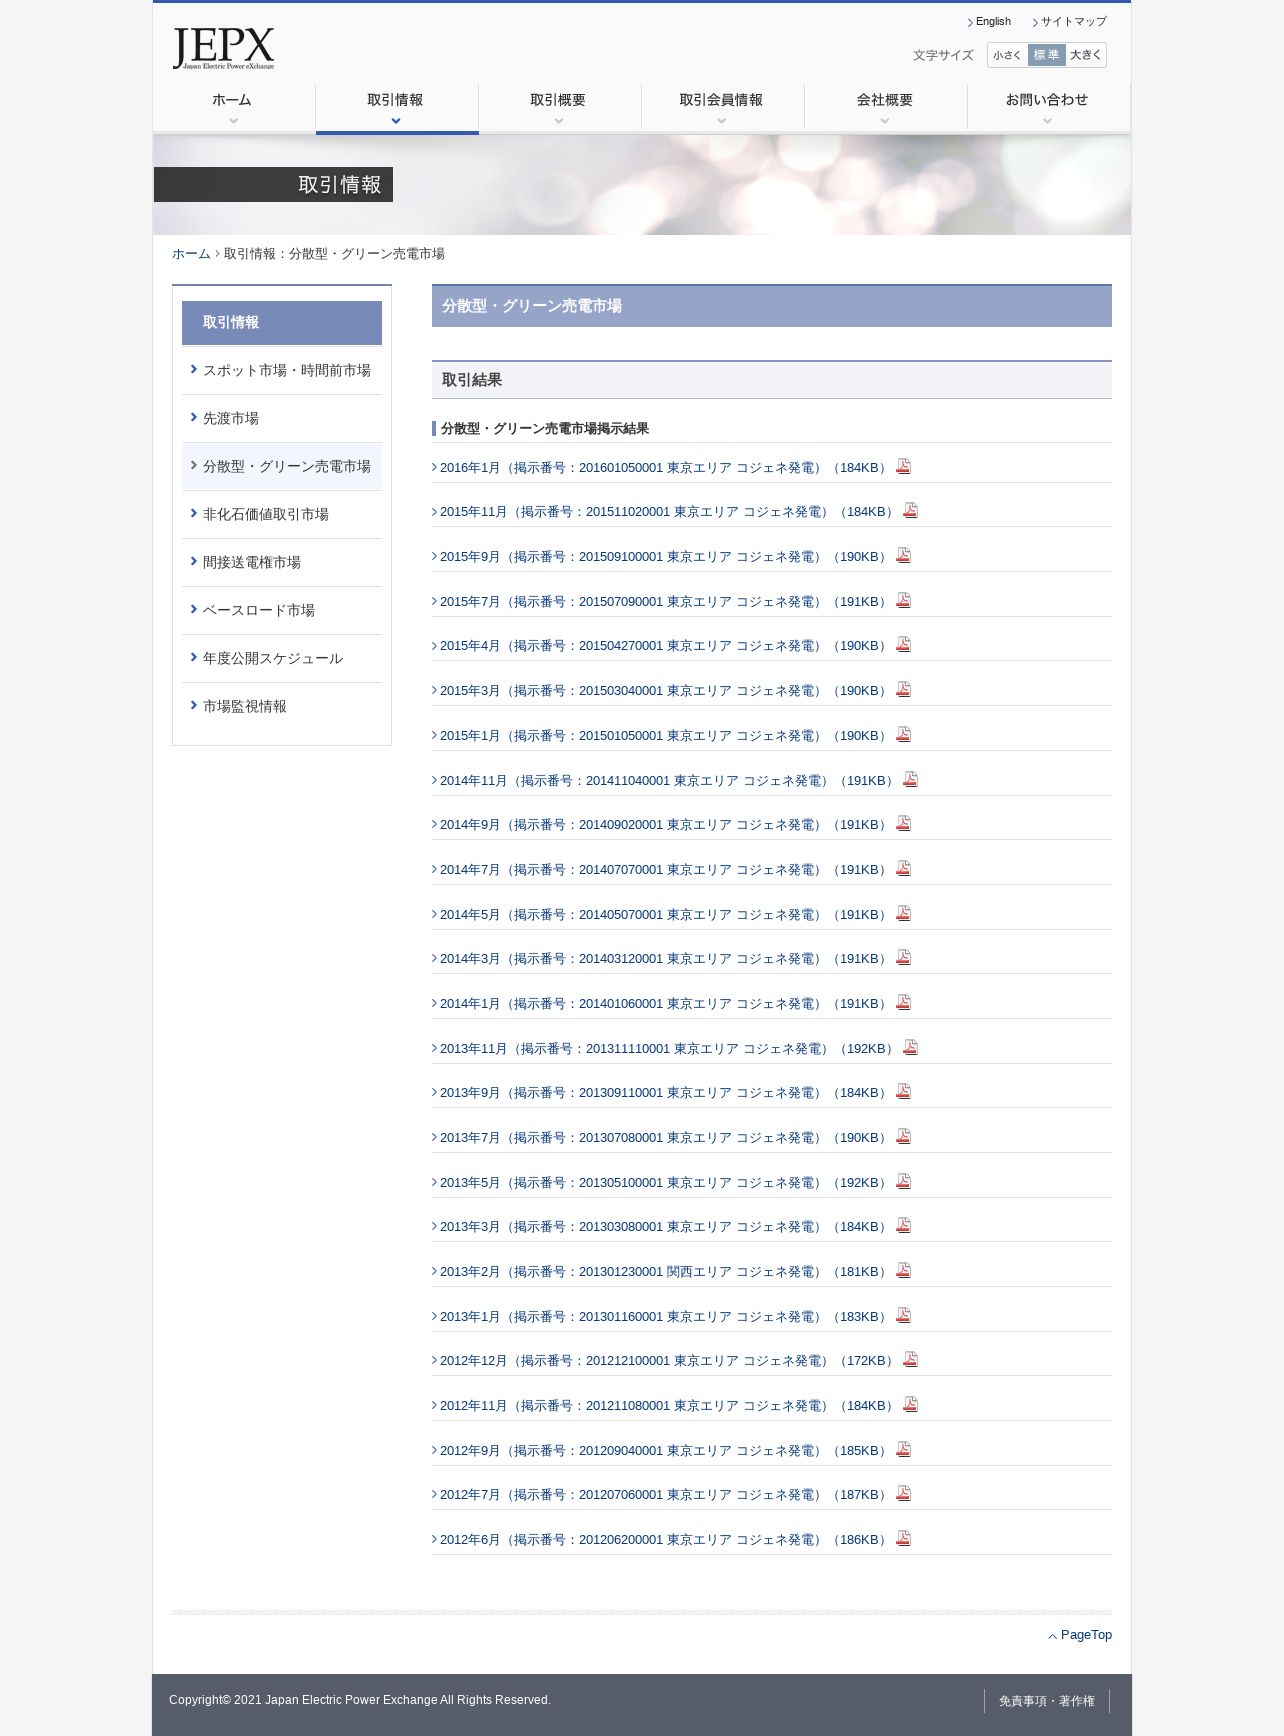
Task: Open PDF icon for 2014年9月 result
Action: coord(904,823)
